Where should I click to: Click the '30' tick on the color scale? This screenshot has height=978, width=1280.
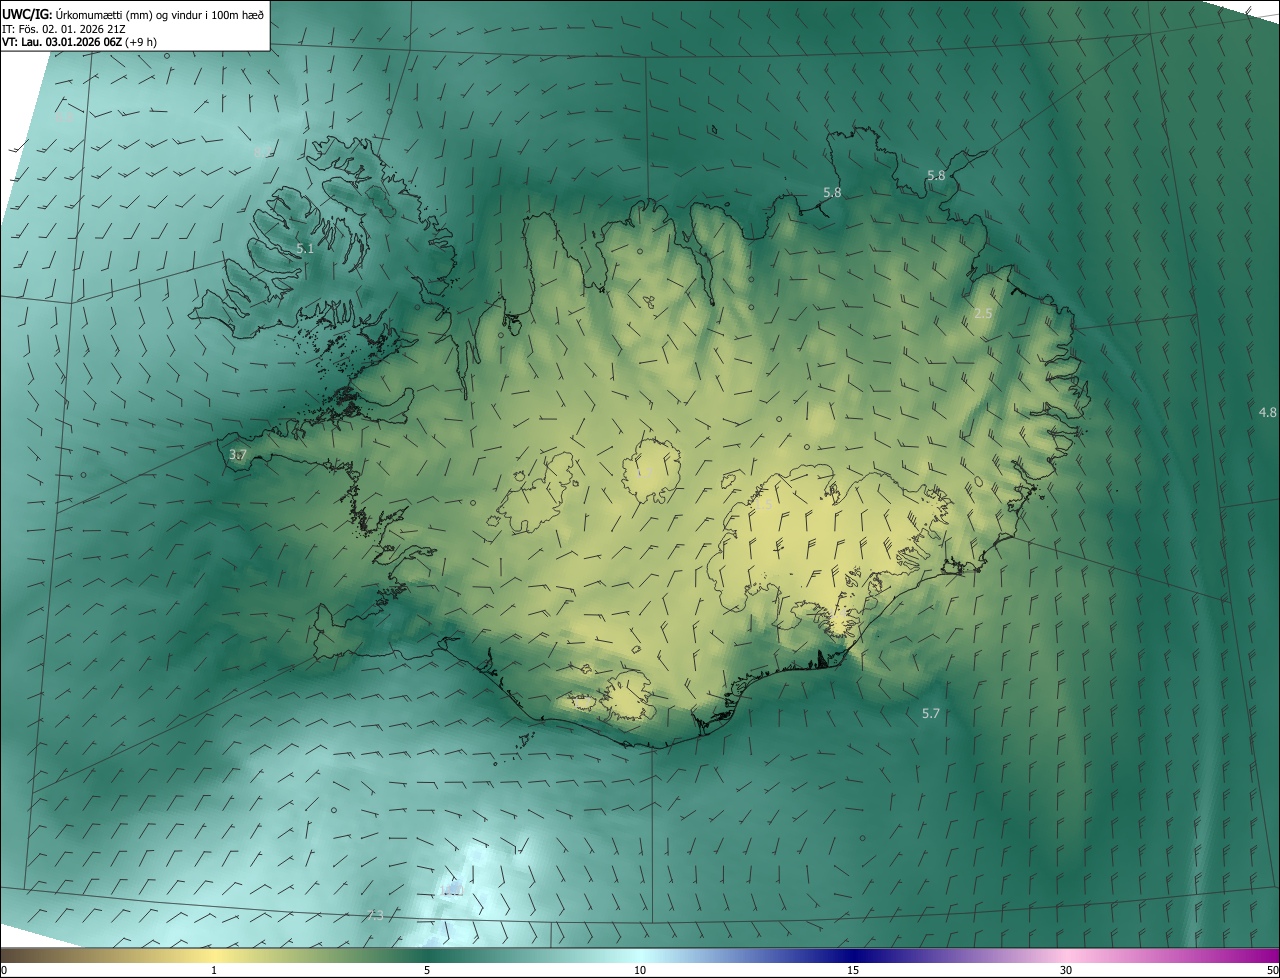click(1066, 970)
